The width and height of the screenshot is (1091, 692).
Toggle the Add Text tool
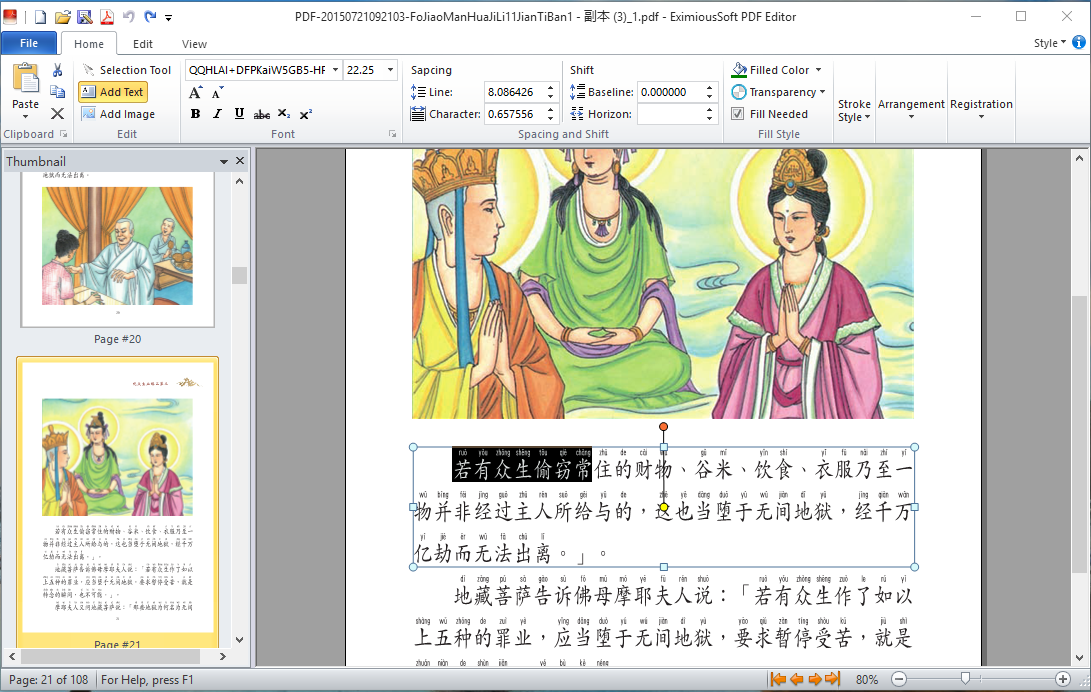point(113,92)
